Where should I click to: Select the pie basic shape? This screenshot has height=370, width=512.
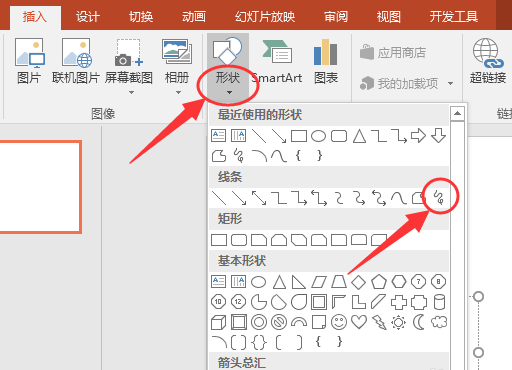[x=259, y=302]
